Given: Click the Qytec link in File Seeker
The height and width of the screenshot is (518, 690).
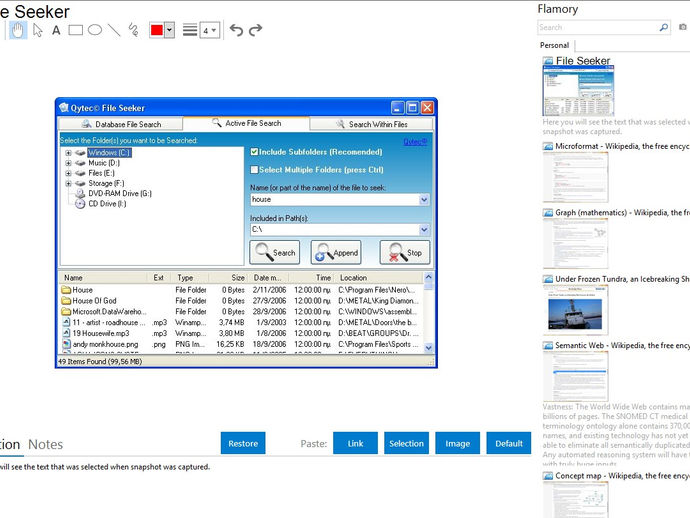Looking at the screenshot, I should click(415, 142).
